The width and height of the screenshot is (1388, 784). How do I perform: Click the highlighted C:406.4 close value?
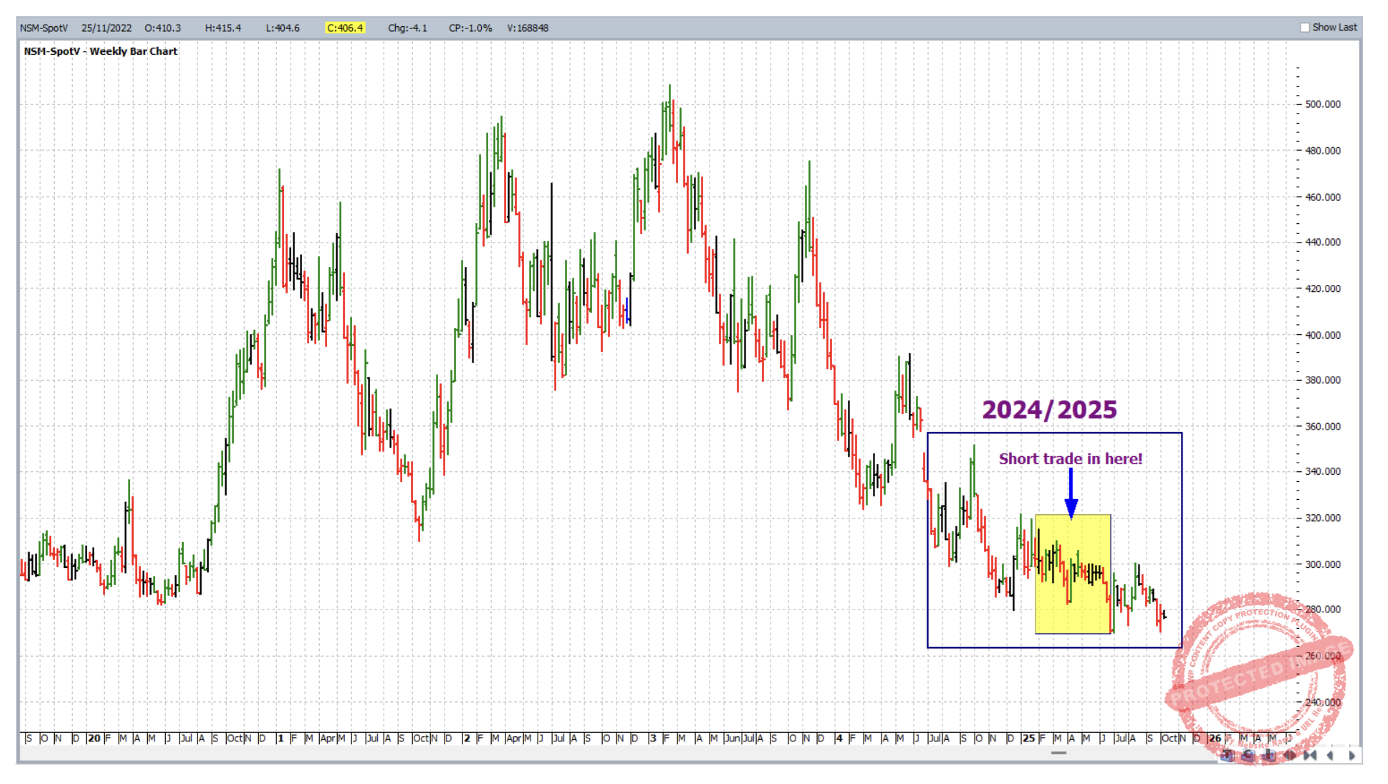(x=345, y=27)
